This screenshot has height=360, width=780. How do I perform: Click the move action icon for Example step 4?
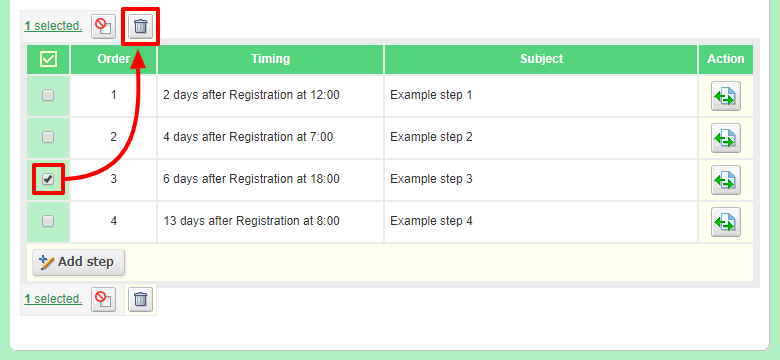(x=726, y=222)
